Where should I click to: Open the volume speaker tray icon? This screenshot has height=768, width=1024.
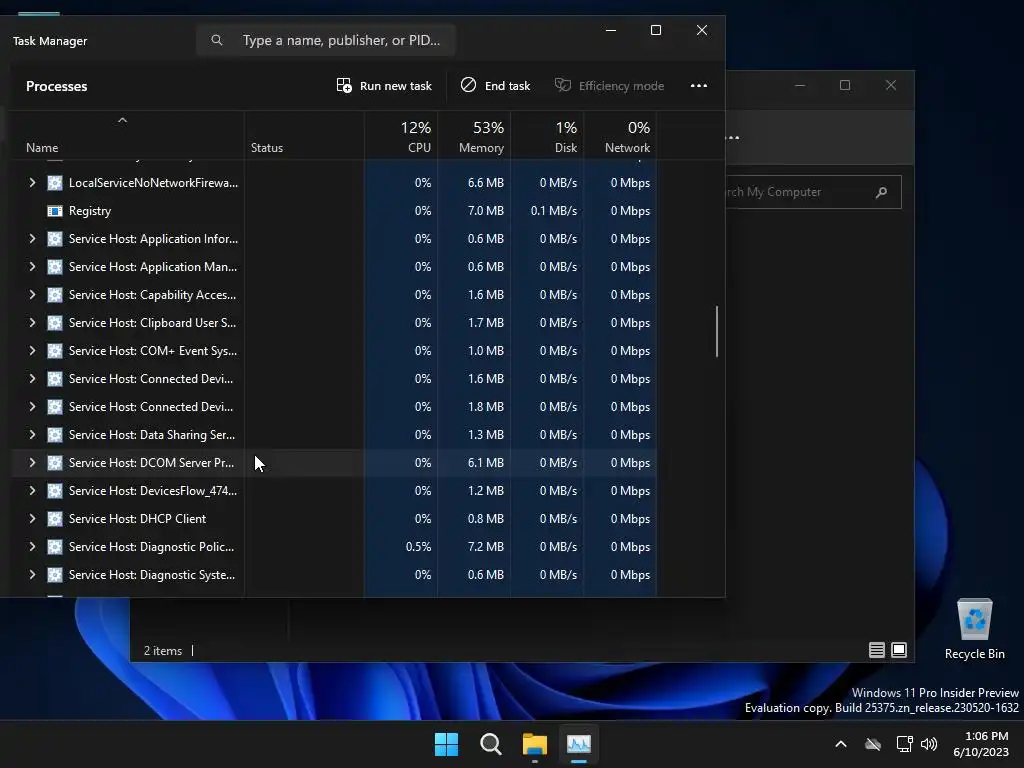(x=929, y=744)
